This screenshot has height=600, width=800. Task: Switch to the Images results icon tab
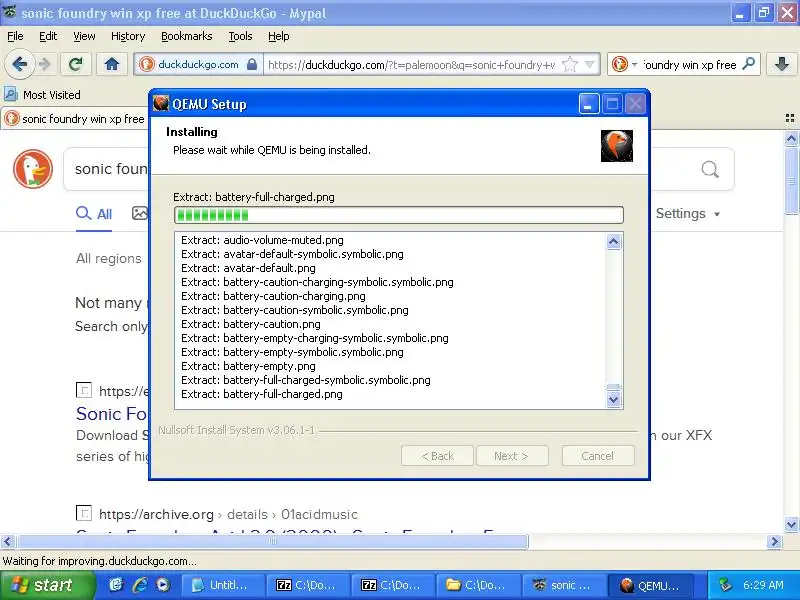click(x=139, y=213)
